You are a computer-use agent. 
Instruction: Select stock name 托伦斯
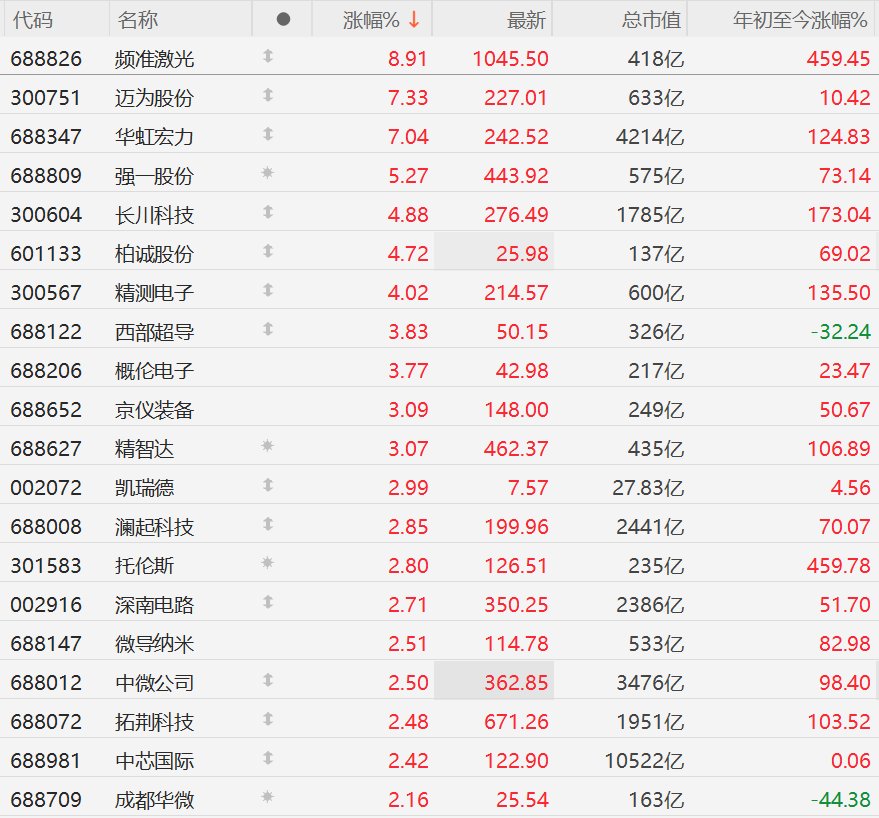click(145, 566)
